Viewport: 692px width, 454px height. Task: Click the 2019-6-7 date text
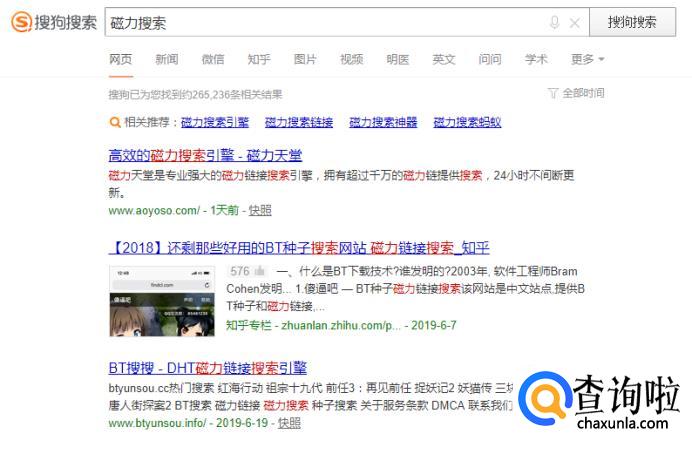pos(434,326)
